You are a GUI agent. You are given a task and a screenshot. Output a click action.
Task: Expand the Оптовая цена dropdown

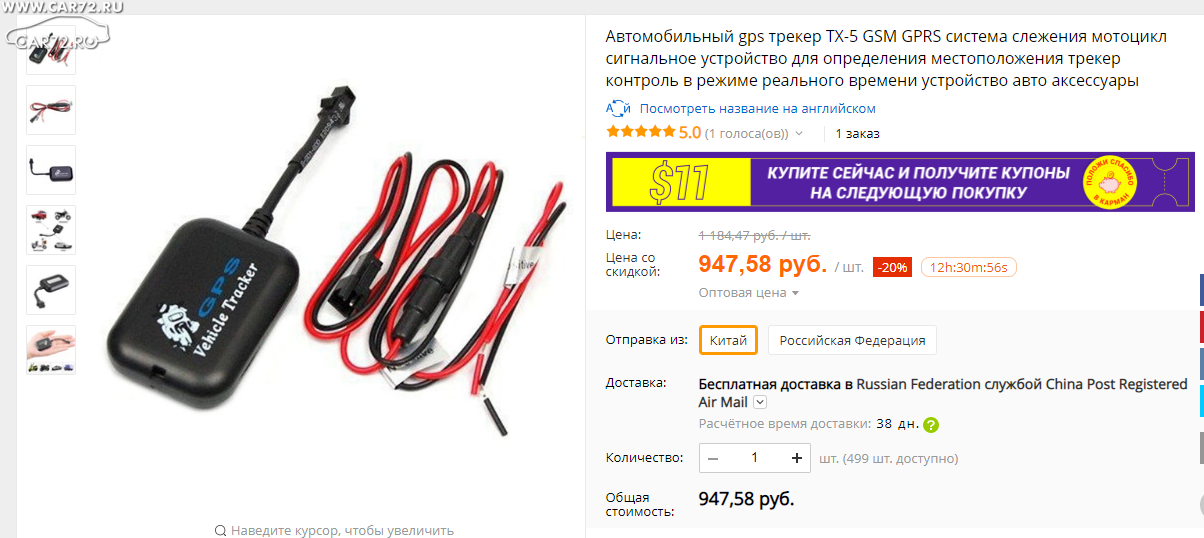pos(749,293)
